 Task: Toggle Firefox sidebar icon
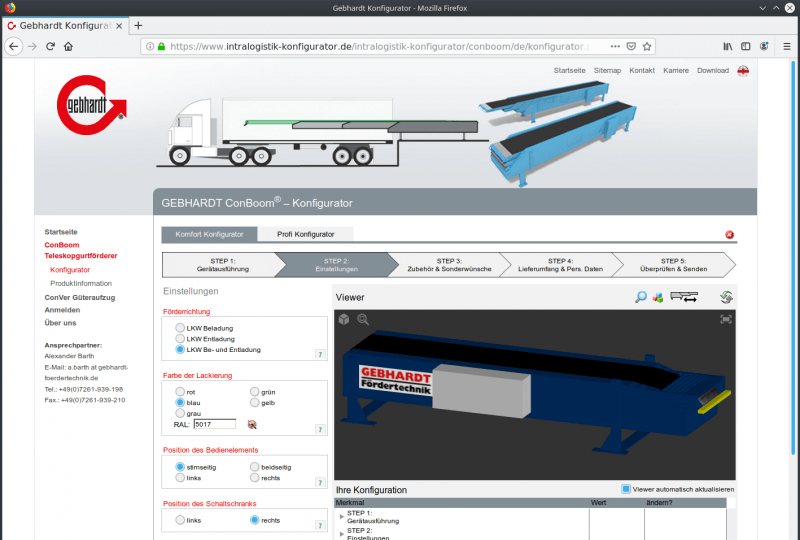click(745, 46)
